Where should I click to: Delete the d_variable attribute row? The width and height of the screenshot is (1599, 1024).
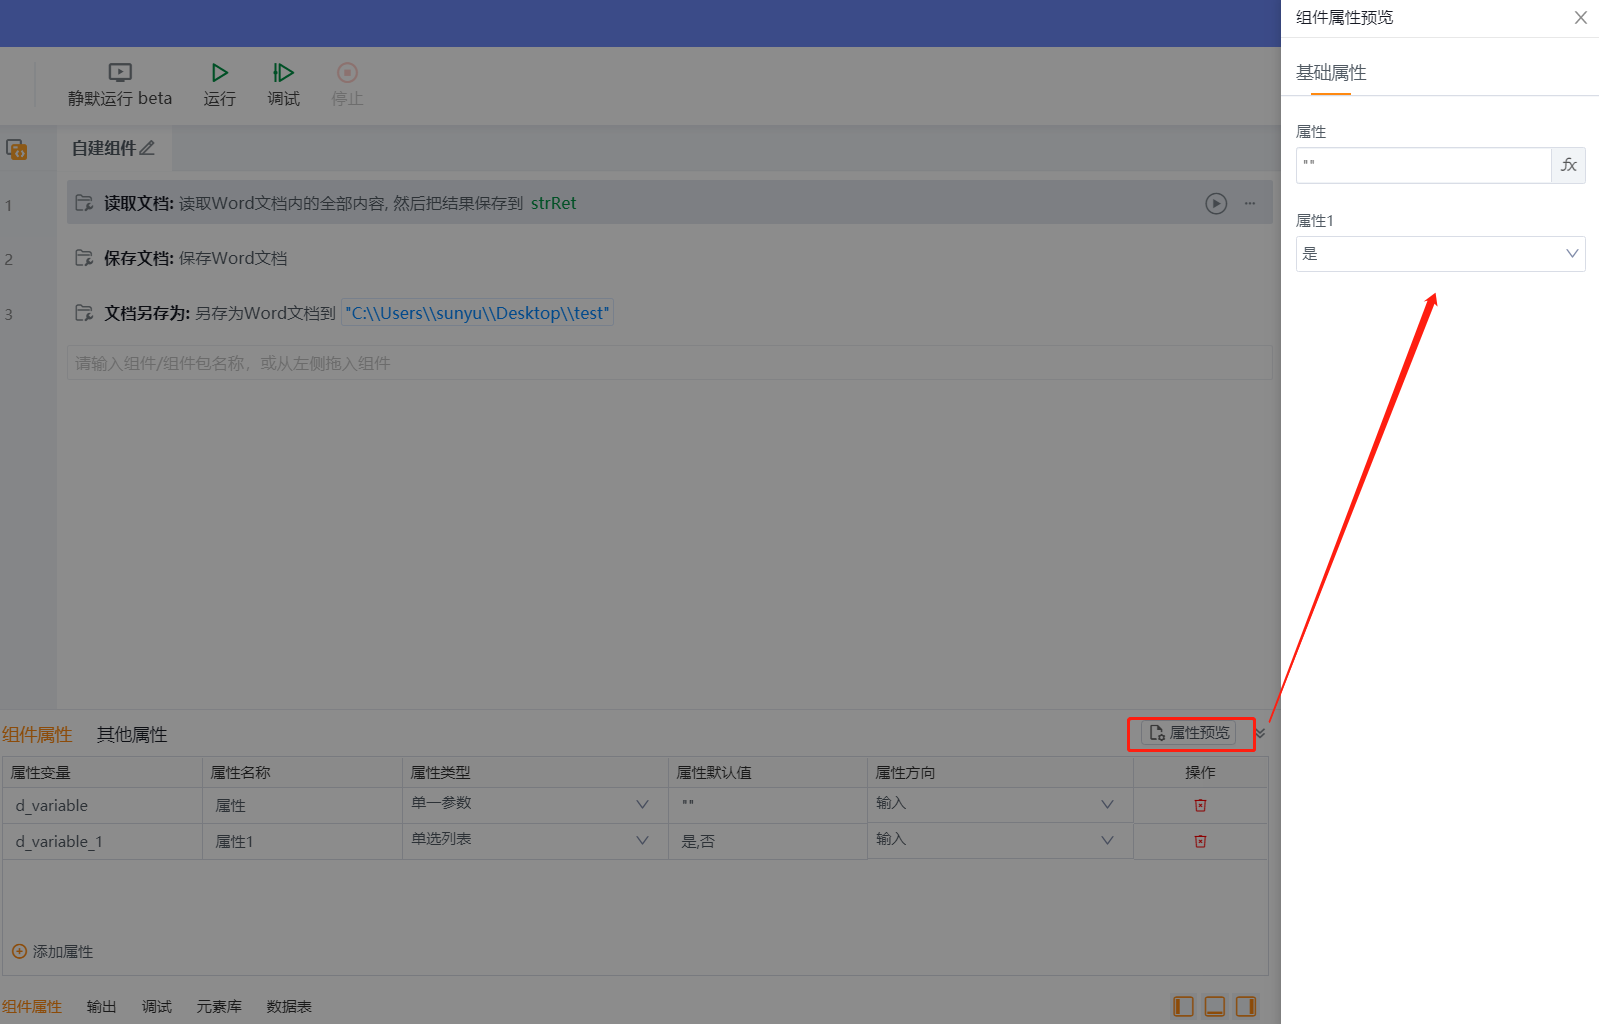click(x=1200, y=805)
